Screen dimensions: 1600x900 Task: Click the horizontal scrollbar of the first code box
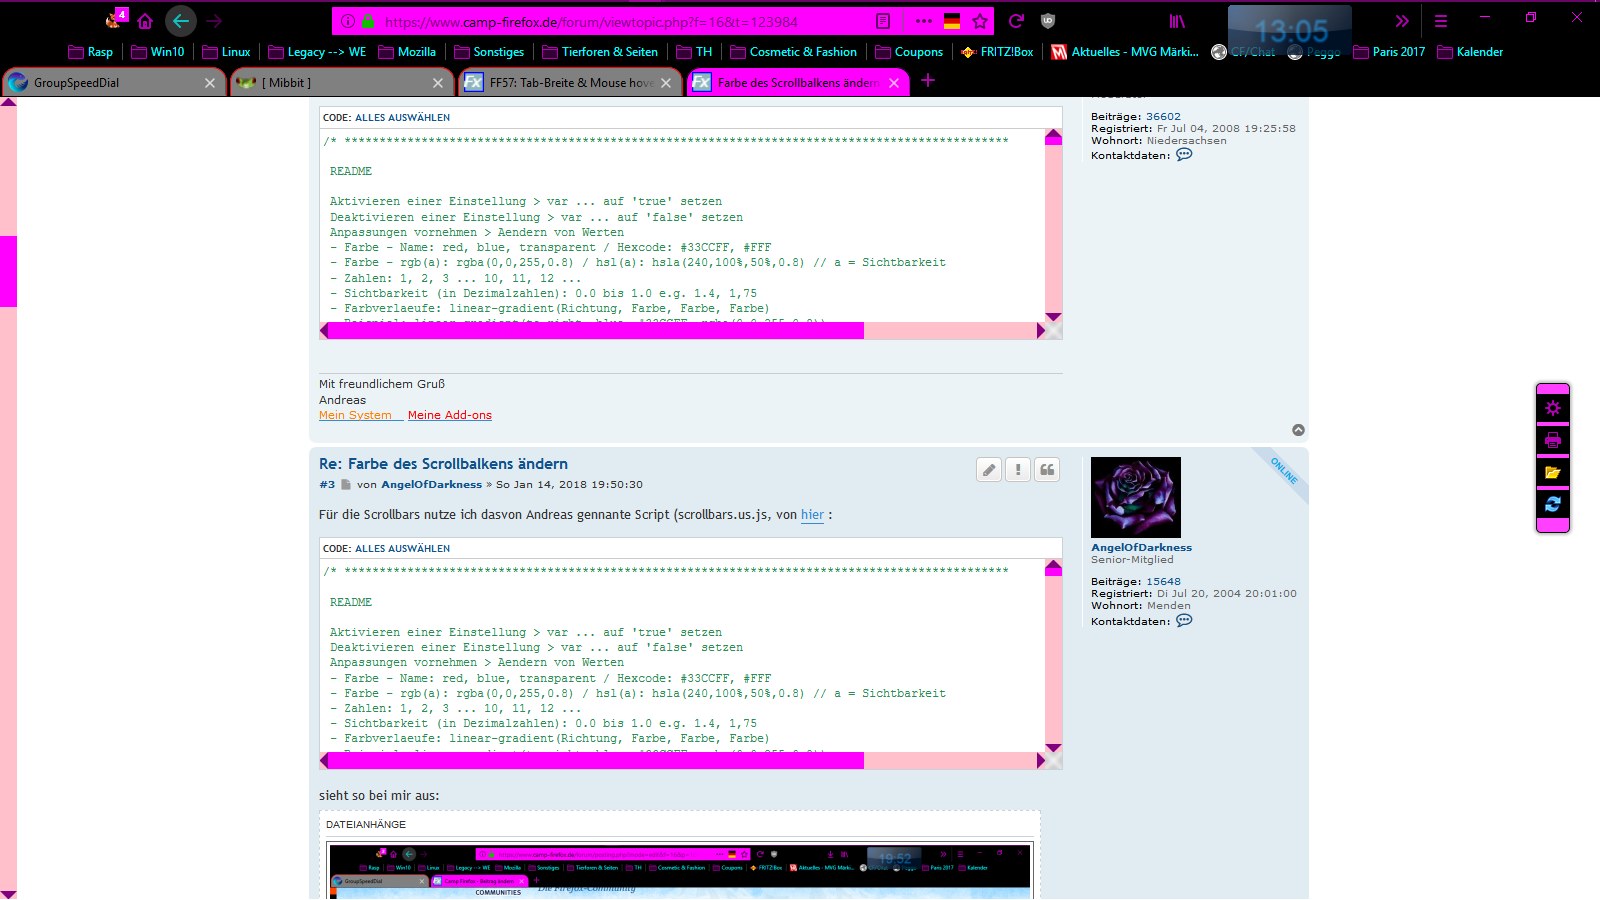595,331
